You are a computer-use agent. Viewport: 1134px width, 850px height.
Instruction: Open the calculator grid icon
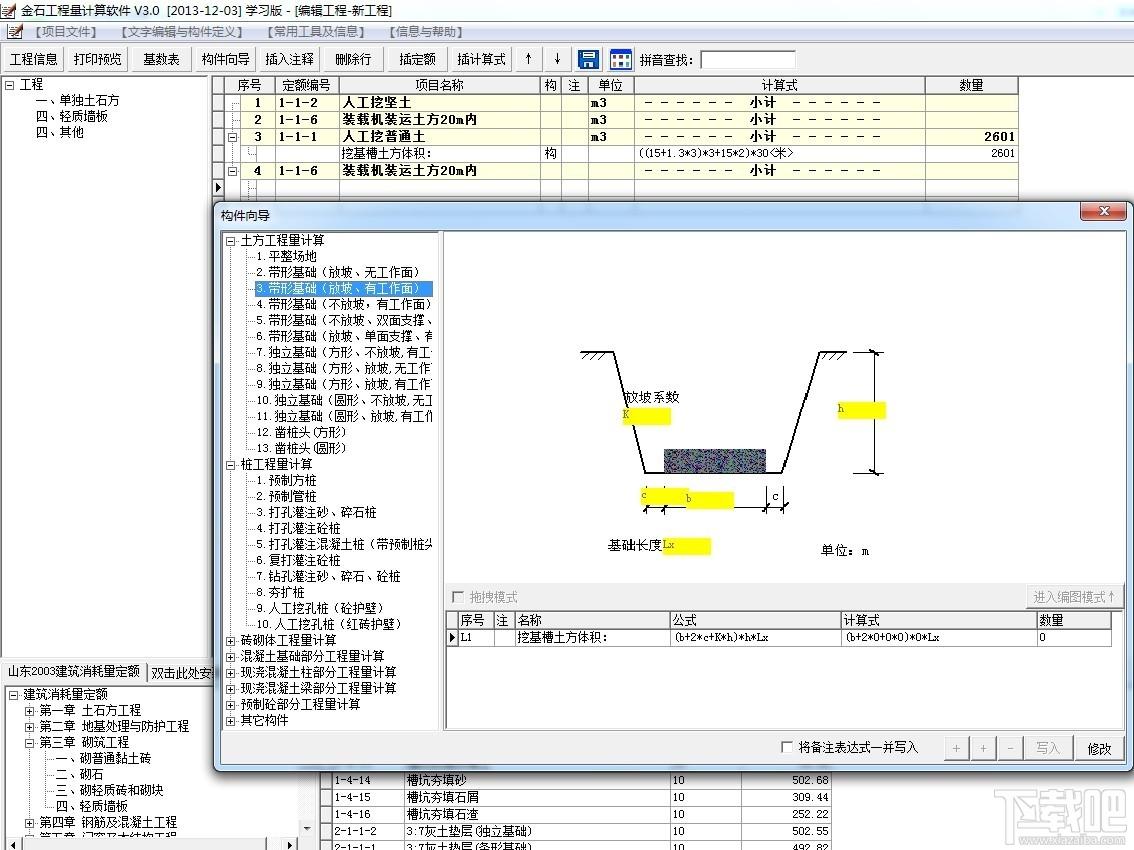pyautogui.click(x=621, y=59)
